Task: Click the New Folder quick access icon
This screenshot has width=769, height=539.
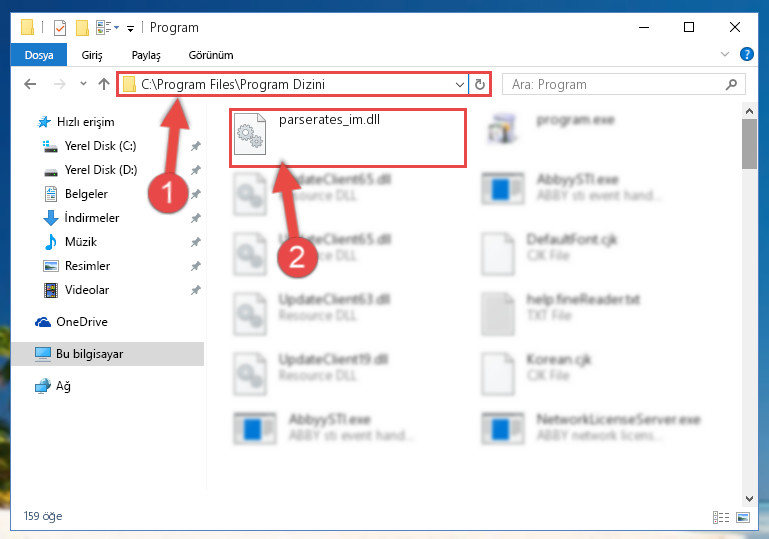Action: click(x=82, y=27)
